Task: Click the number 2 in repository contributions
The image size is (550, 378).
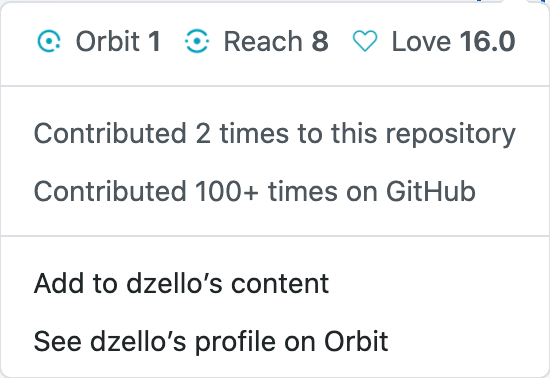Action: pos(203,134)
